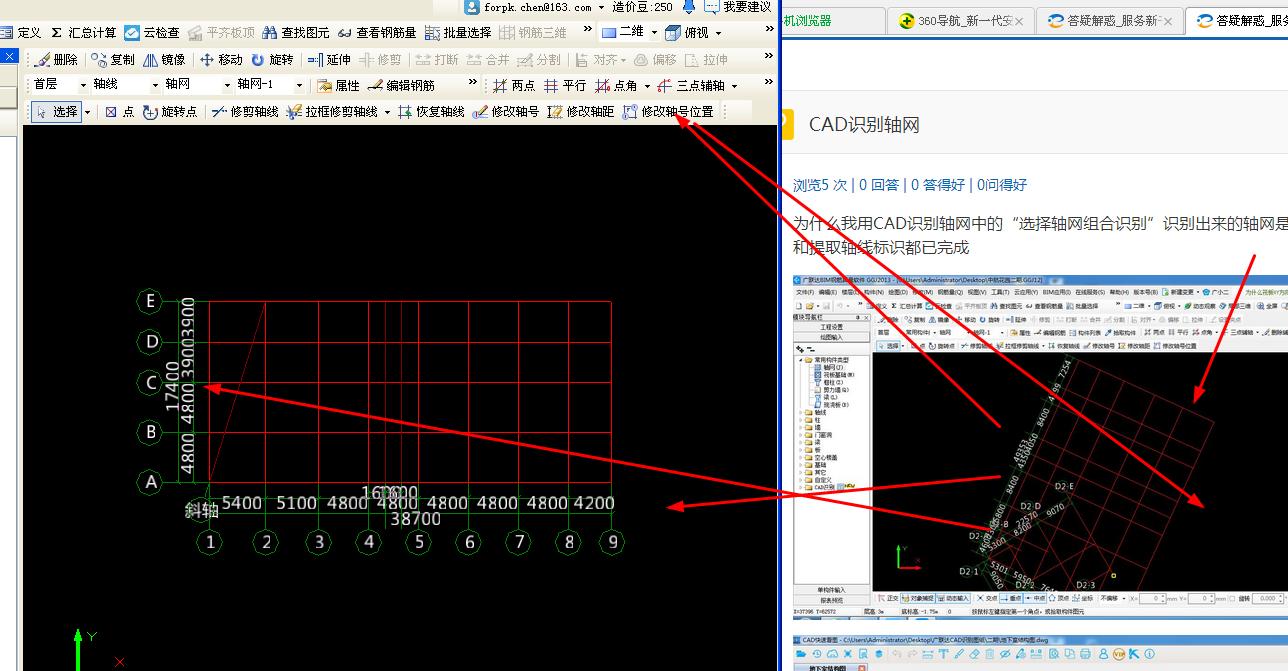
Task: Close the 360导航 browser tab
Action: 1018,20
